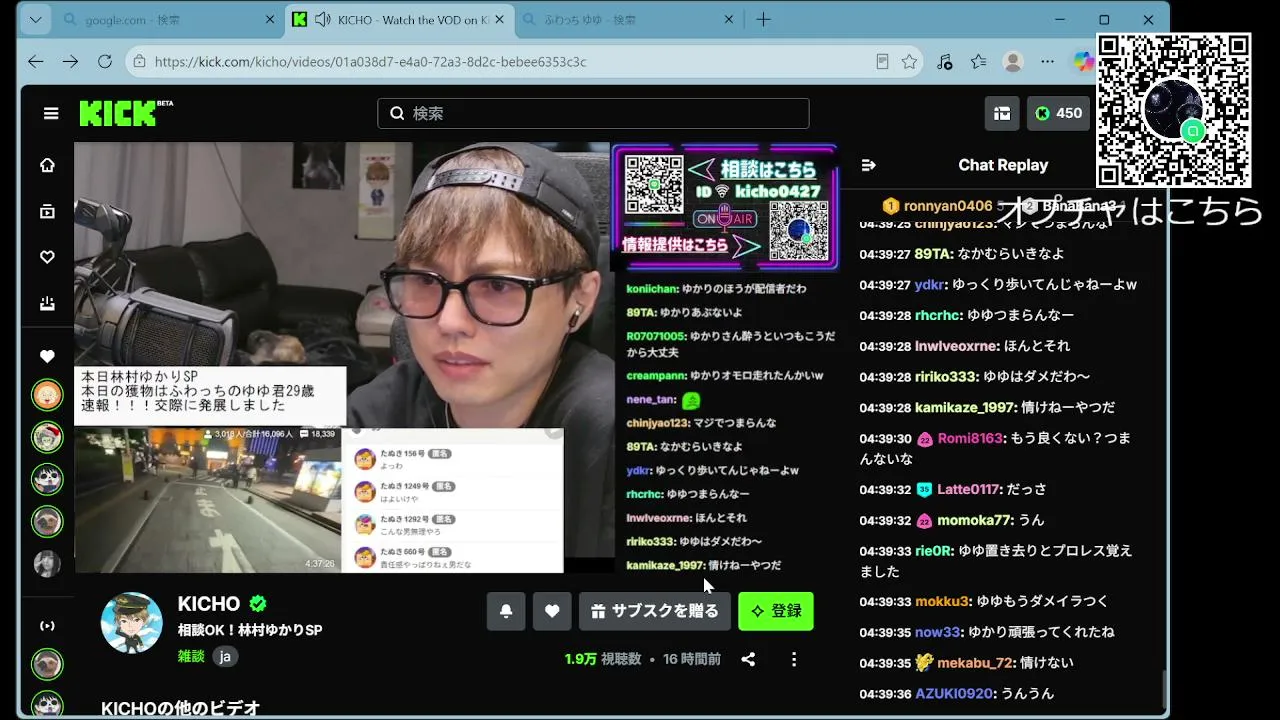Select the ja language tag
1280x720 pixels.
(x=225, y=657)
